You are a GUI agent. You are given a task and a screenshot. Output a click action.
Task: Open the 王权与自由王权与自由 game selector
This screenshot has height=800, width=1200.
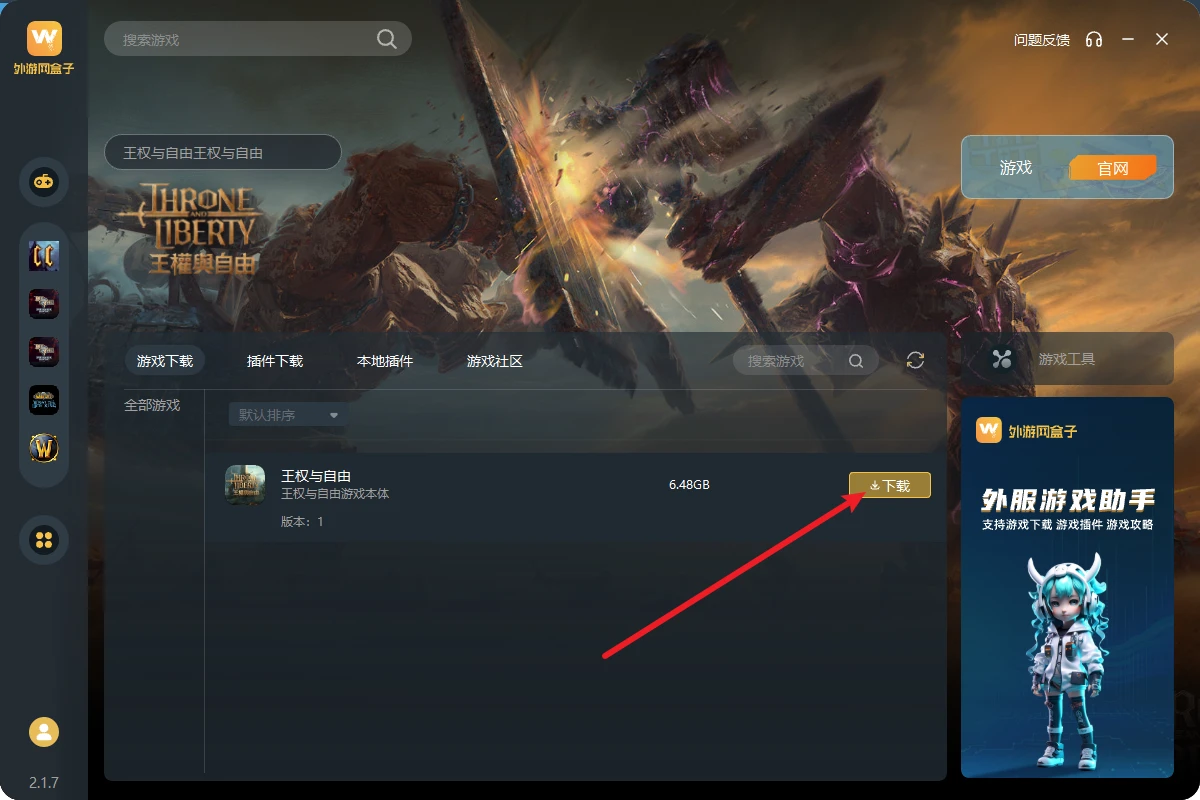223,153
